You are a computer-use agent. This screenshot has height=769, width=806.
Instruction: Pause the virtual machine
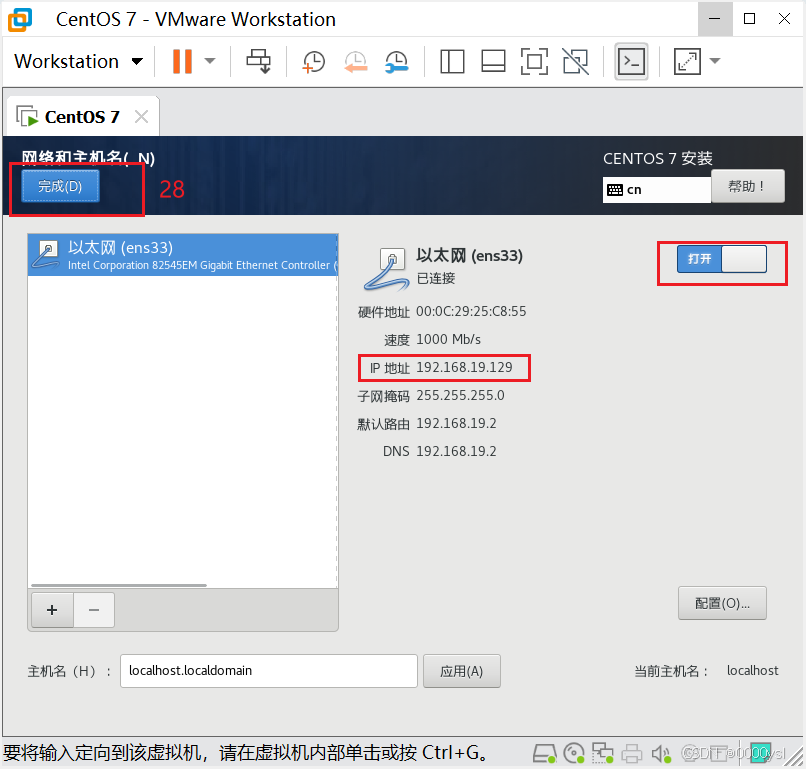[182, 62]
